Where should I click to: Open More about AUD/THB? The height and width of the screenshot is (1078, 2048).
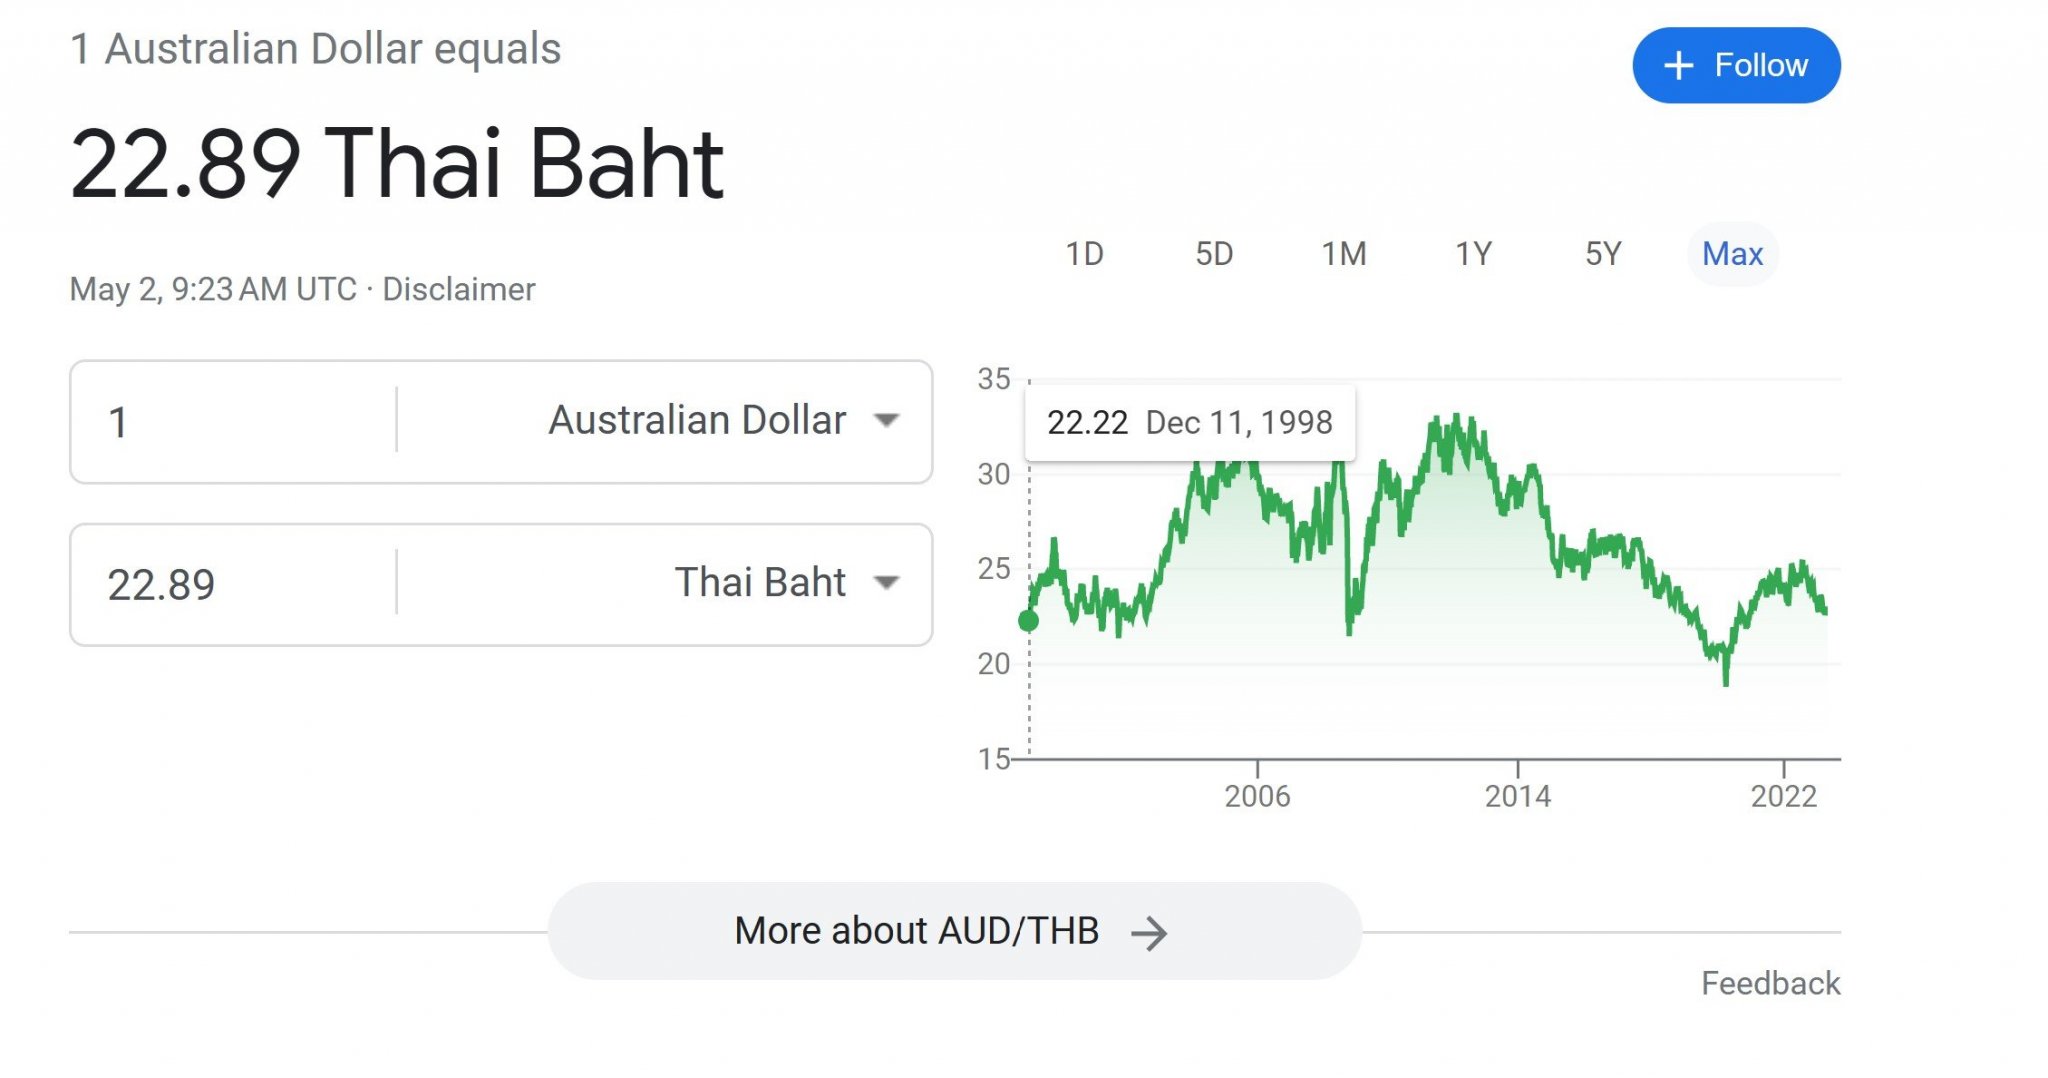(955, 931)
